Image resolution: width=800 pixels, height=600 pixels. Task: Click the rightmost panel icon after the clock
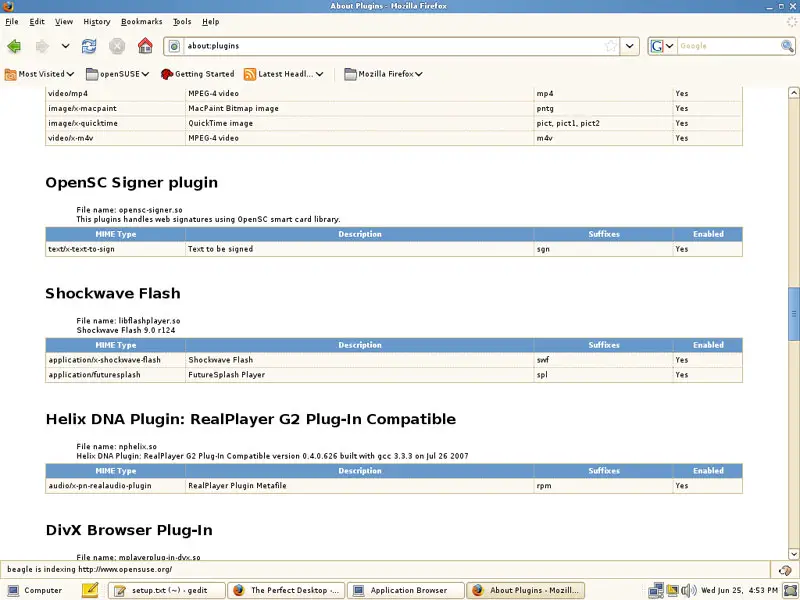[x=790, y=590]
